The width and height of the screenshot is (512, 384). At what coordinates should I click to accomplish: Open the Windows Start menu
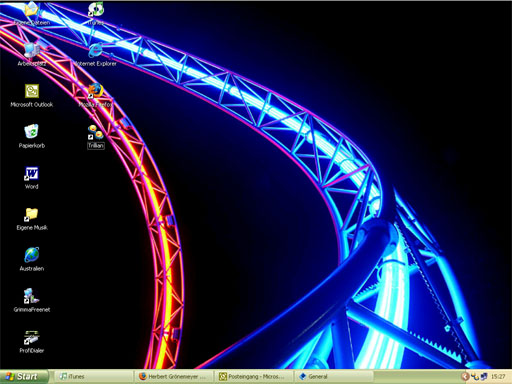pos(24,377)
